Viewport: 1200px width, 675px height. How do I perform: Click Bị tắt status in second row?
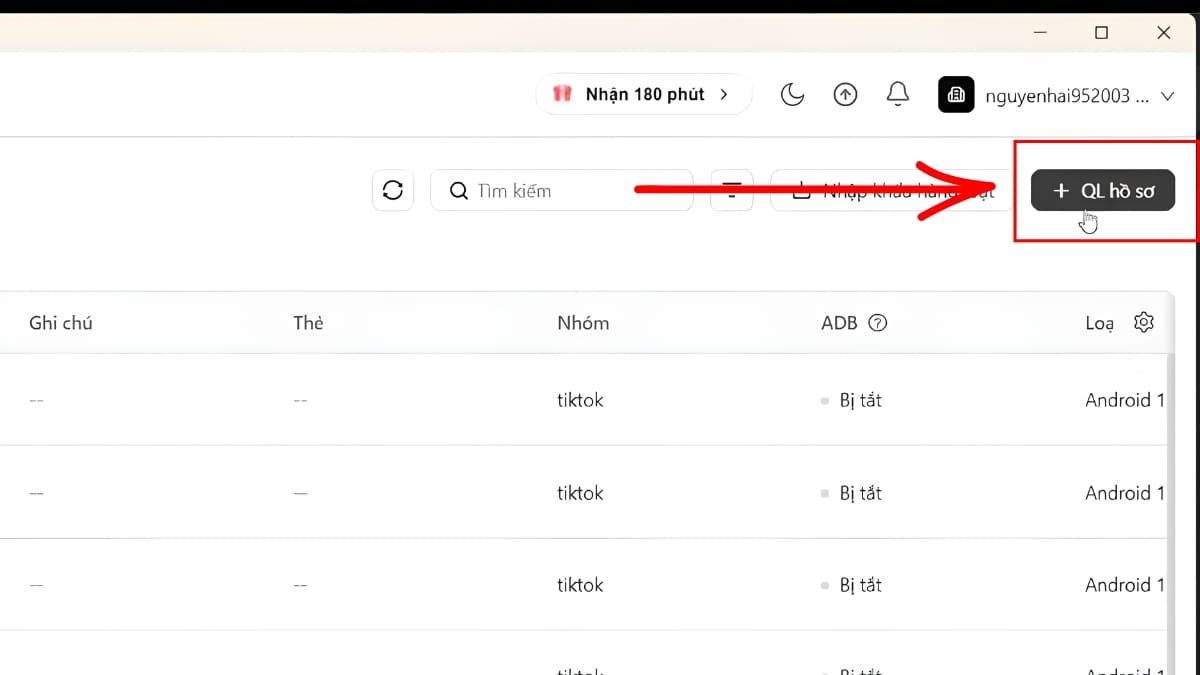[x=860, y=493]
